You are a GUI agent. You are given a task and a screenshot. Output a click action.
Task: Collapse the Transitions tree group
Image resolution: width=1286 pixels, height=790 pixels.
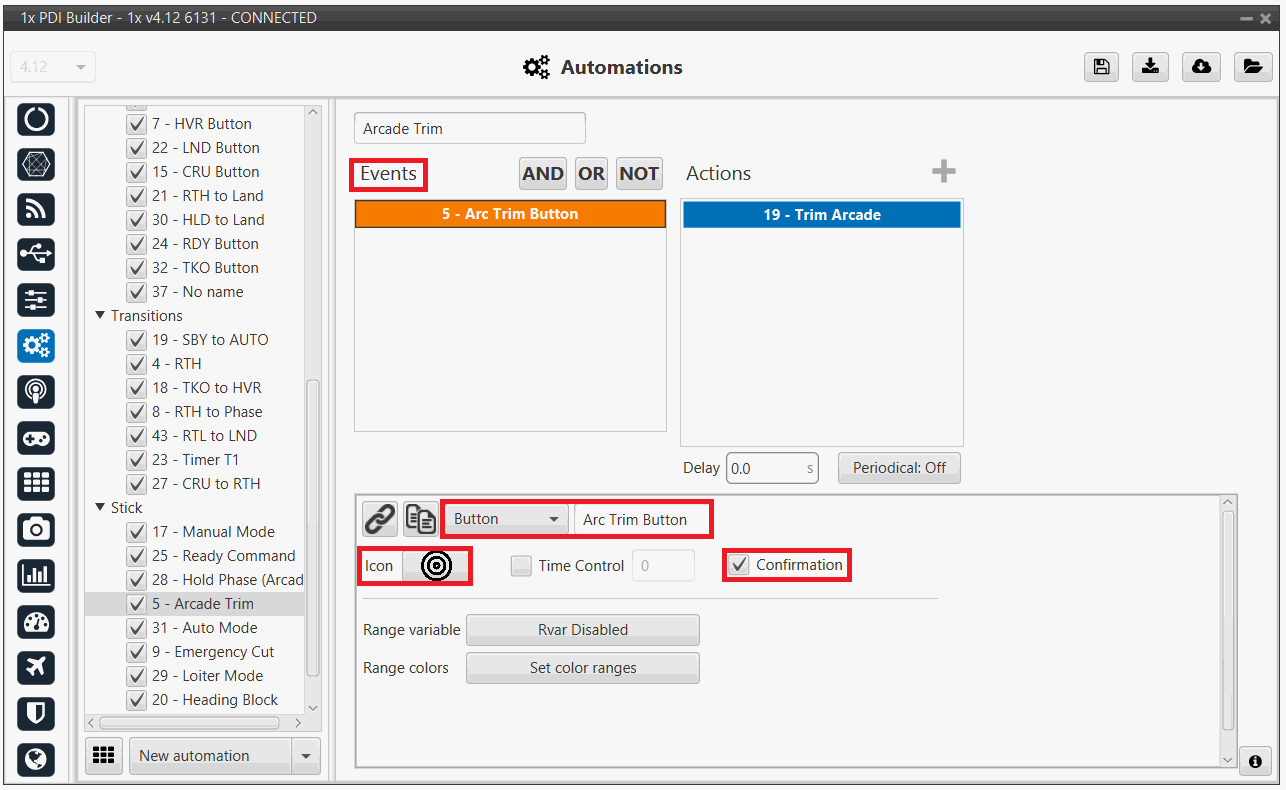point(100,316)
